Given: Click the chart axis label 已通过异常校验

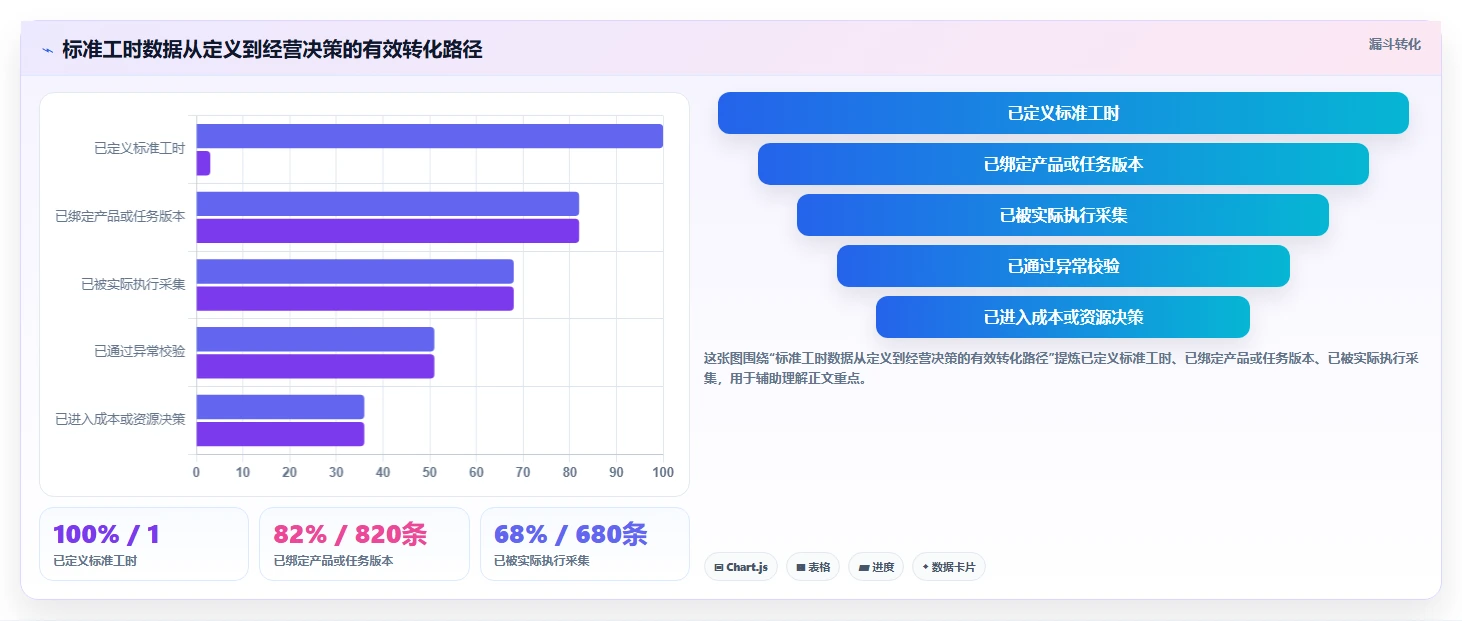Looking at the screenshot, I should (x=140, y=352).
